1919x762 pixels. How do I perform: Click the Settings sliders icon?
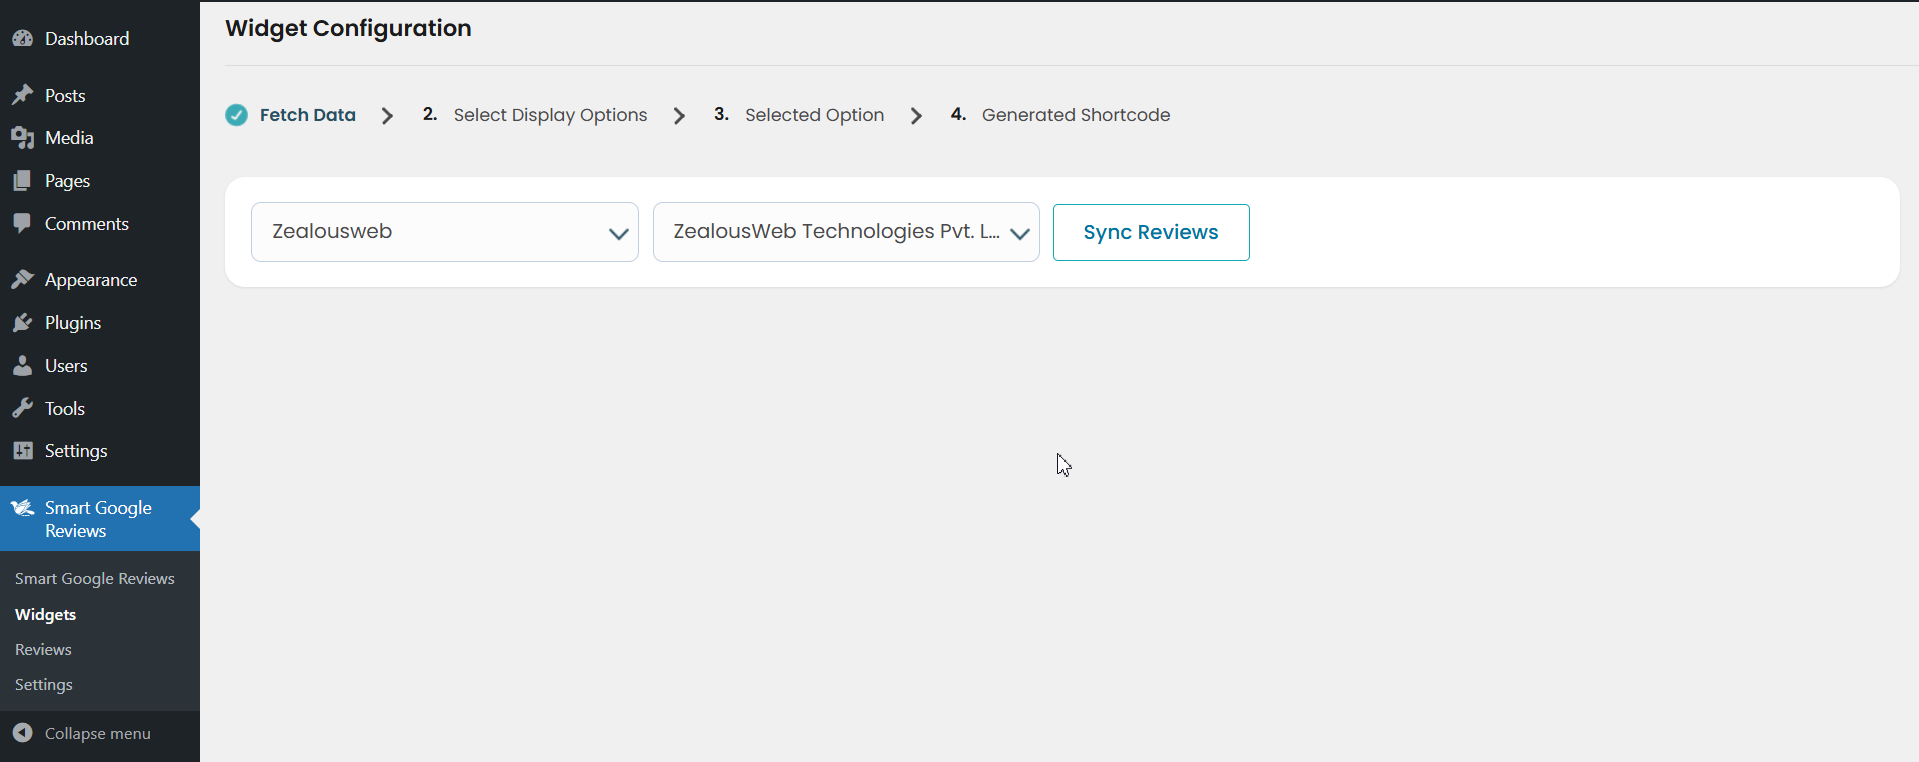pyautogui.click(x=23, y=451)
